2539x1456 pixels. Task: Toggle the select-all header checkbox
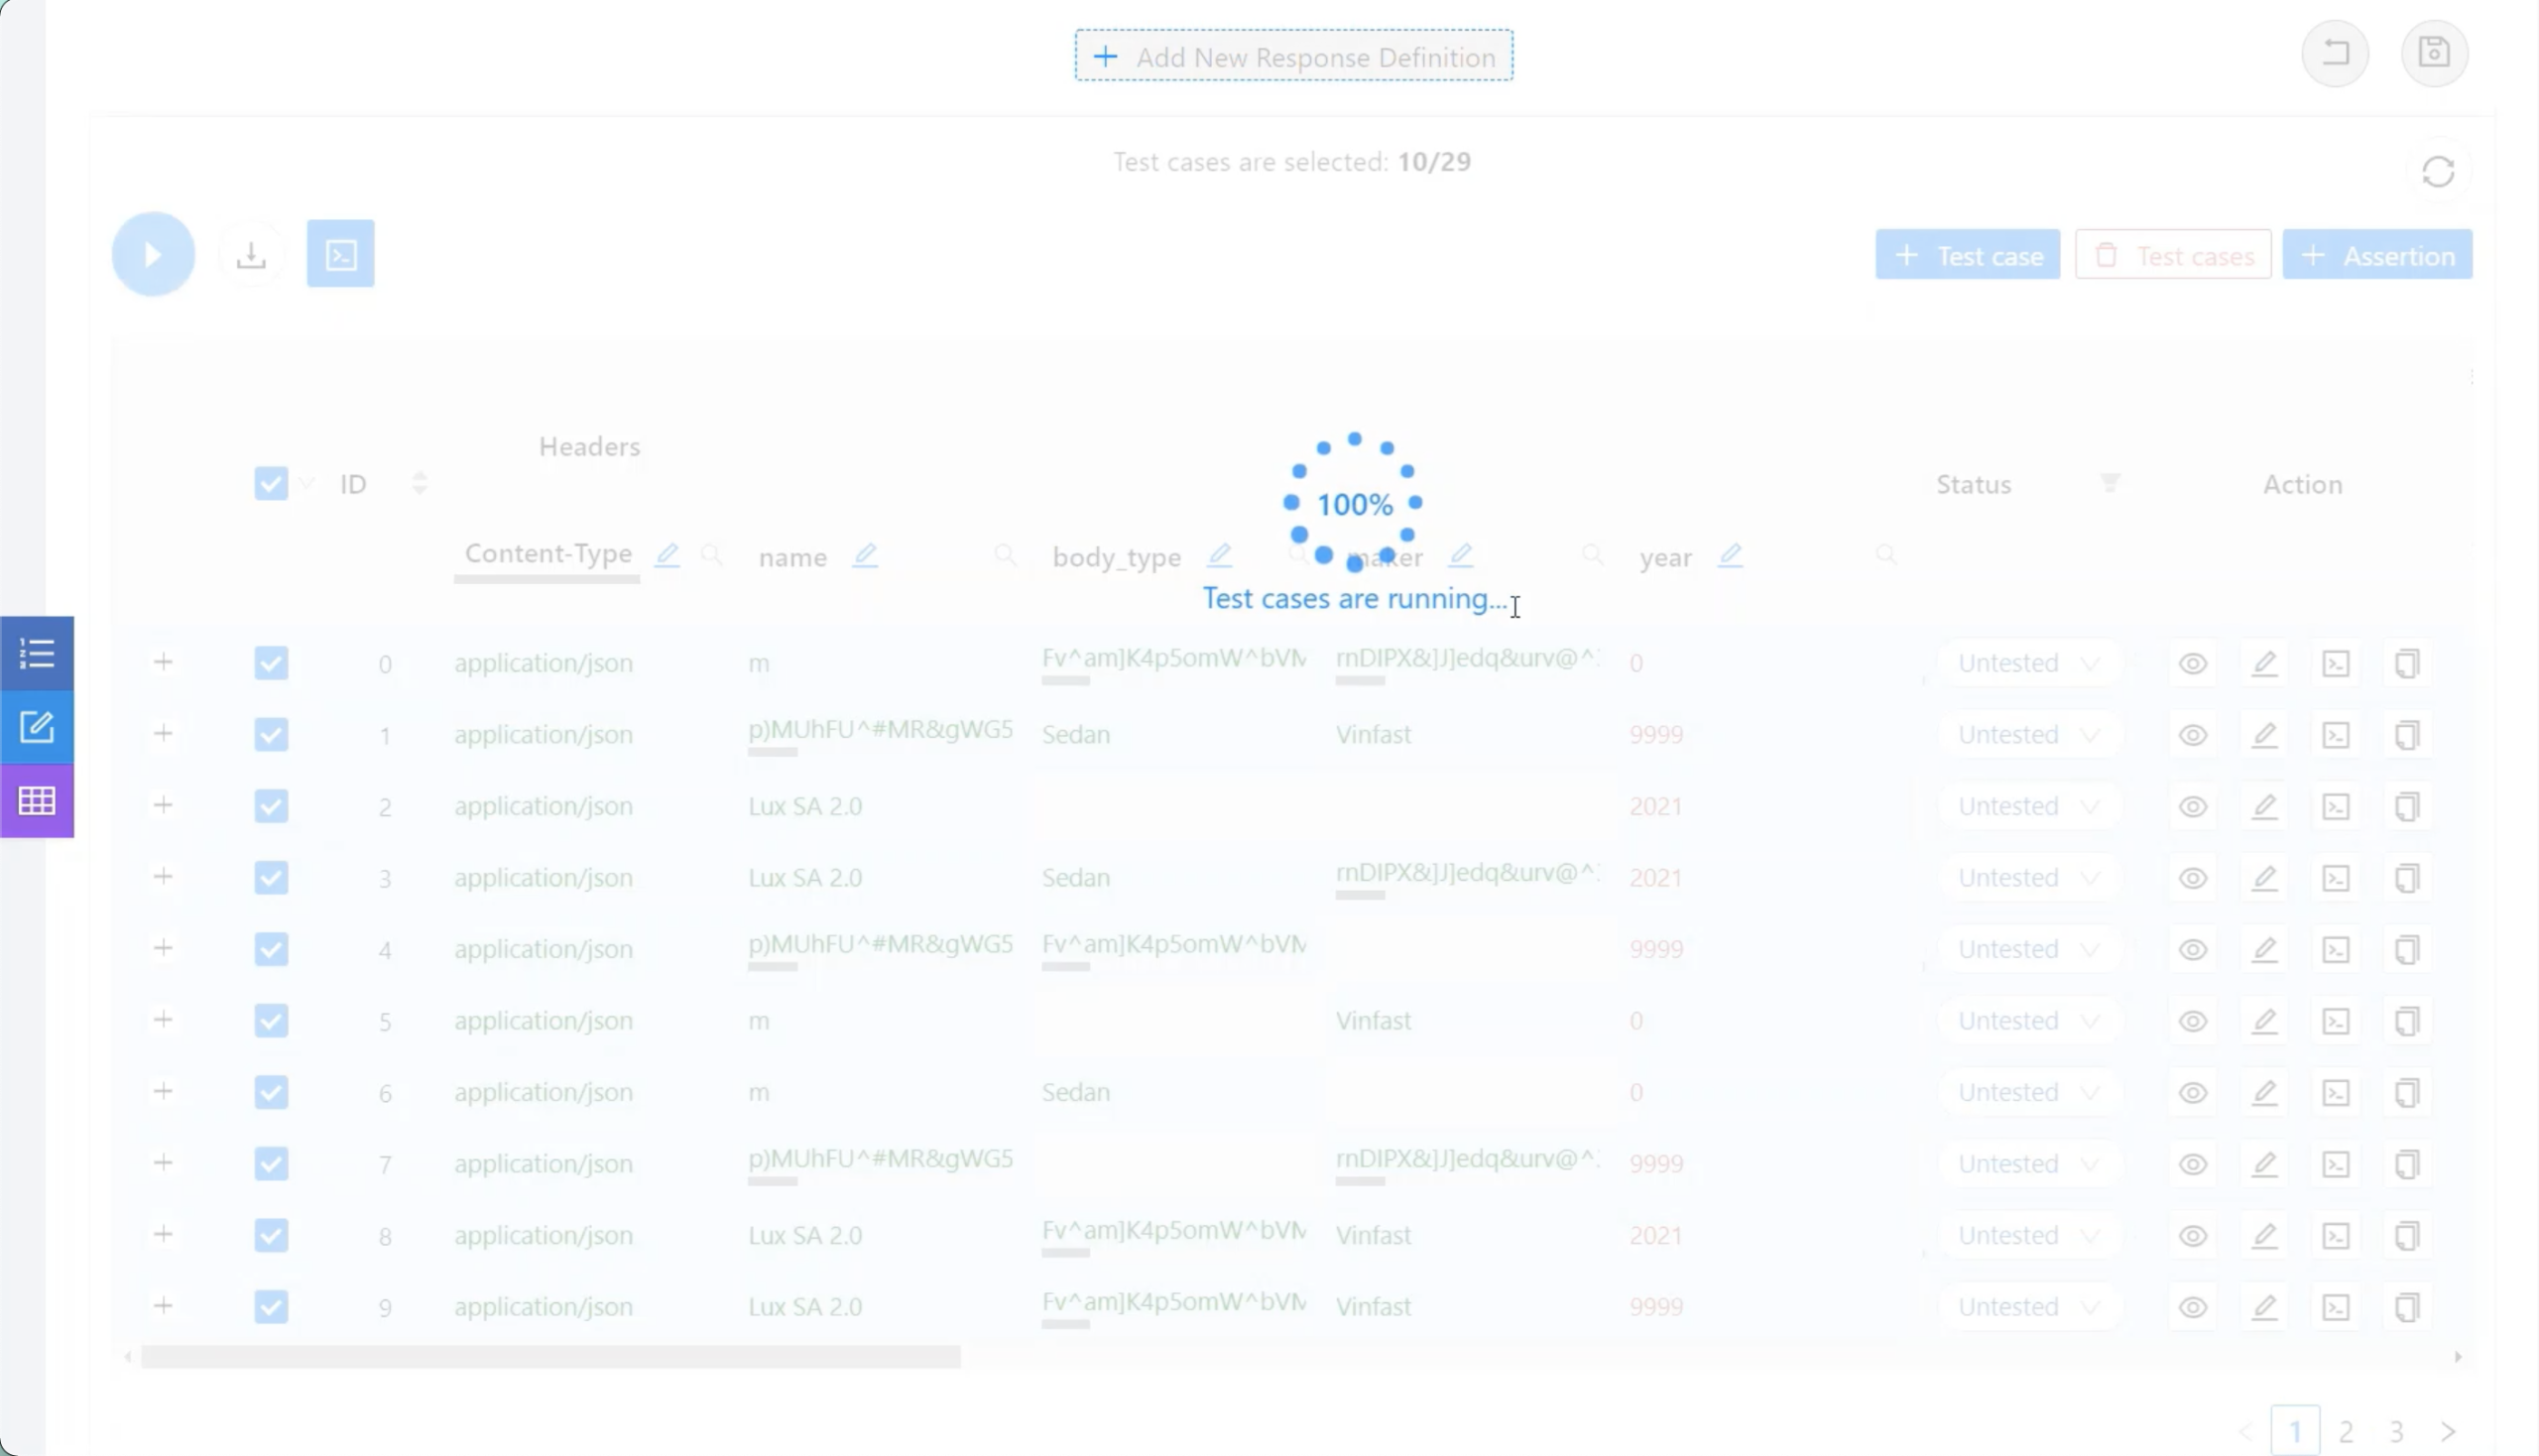[x=271, y=484]
